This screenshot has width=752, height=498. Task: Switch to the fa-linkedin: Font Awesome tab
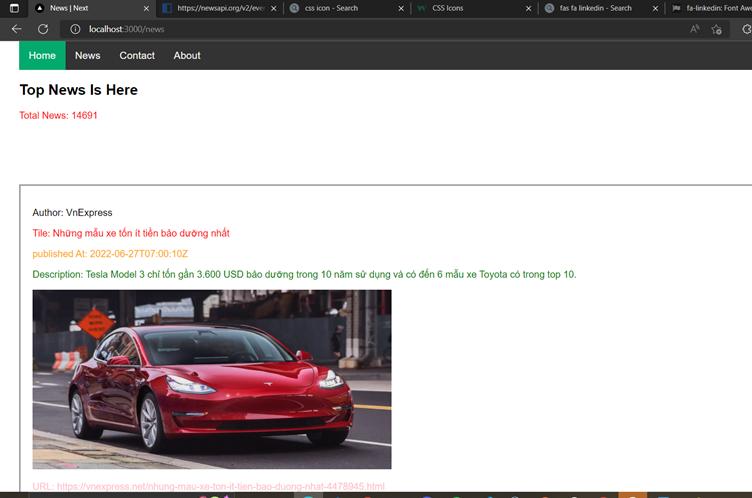(x=710, y=8)
